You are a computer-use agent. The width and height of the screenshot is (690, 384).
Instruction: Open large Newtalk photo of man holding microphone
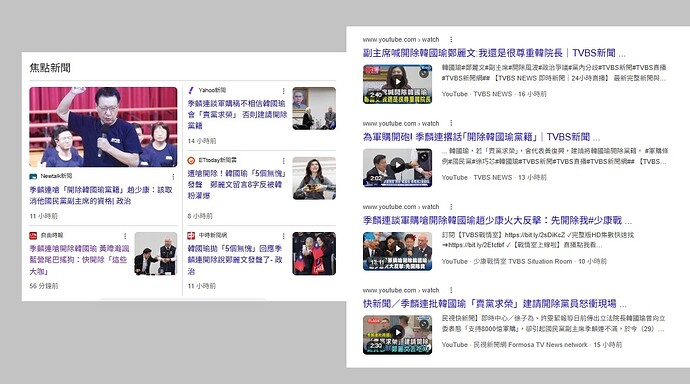click(103, 127)
